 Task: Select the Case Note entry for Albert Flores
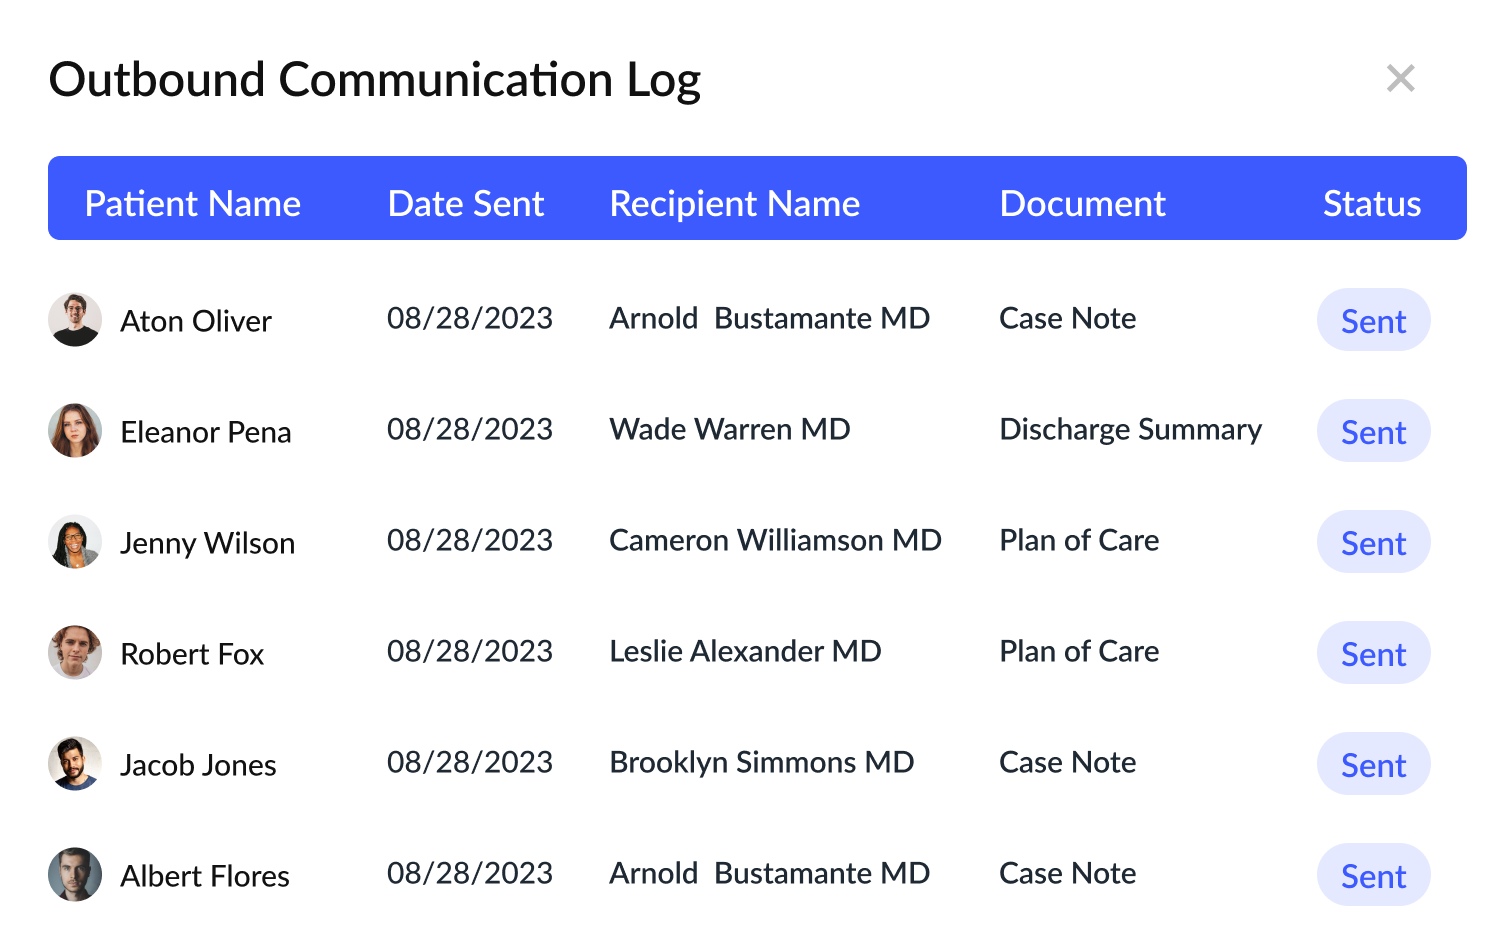click(x=1067, y=873)
